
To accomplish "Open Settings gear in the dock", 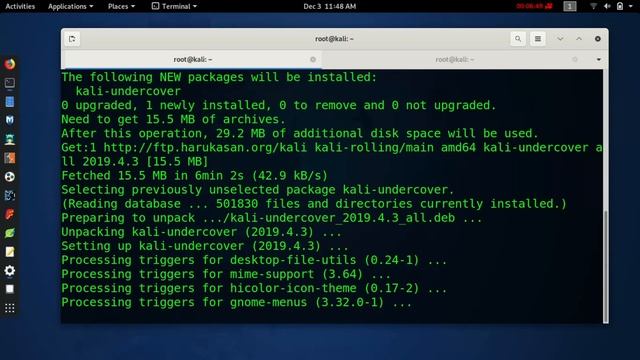I will click(10, 271).
